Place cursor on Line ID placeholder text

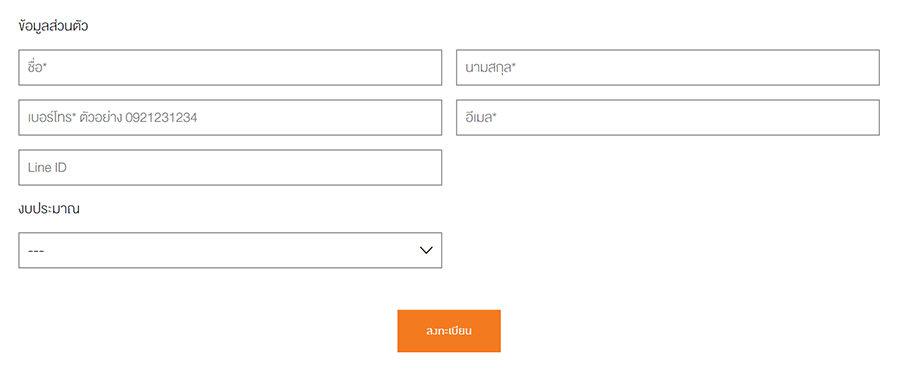(x=47, y=168)
